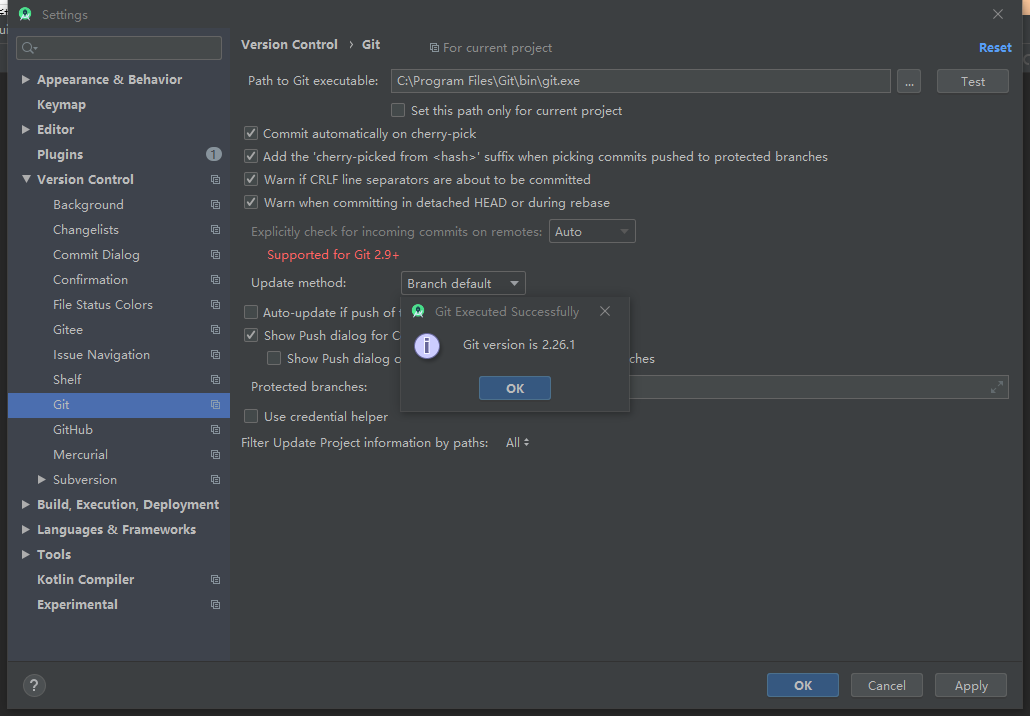Click the project-level icon beside Experimental
Viewport: 1030px width, 716px height.
tap(215, 604)
